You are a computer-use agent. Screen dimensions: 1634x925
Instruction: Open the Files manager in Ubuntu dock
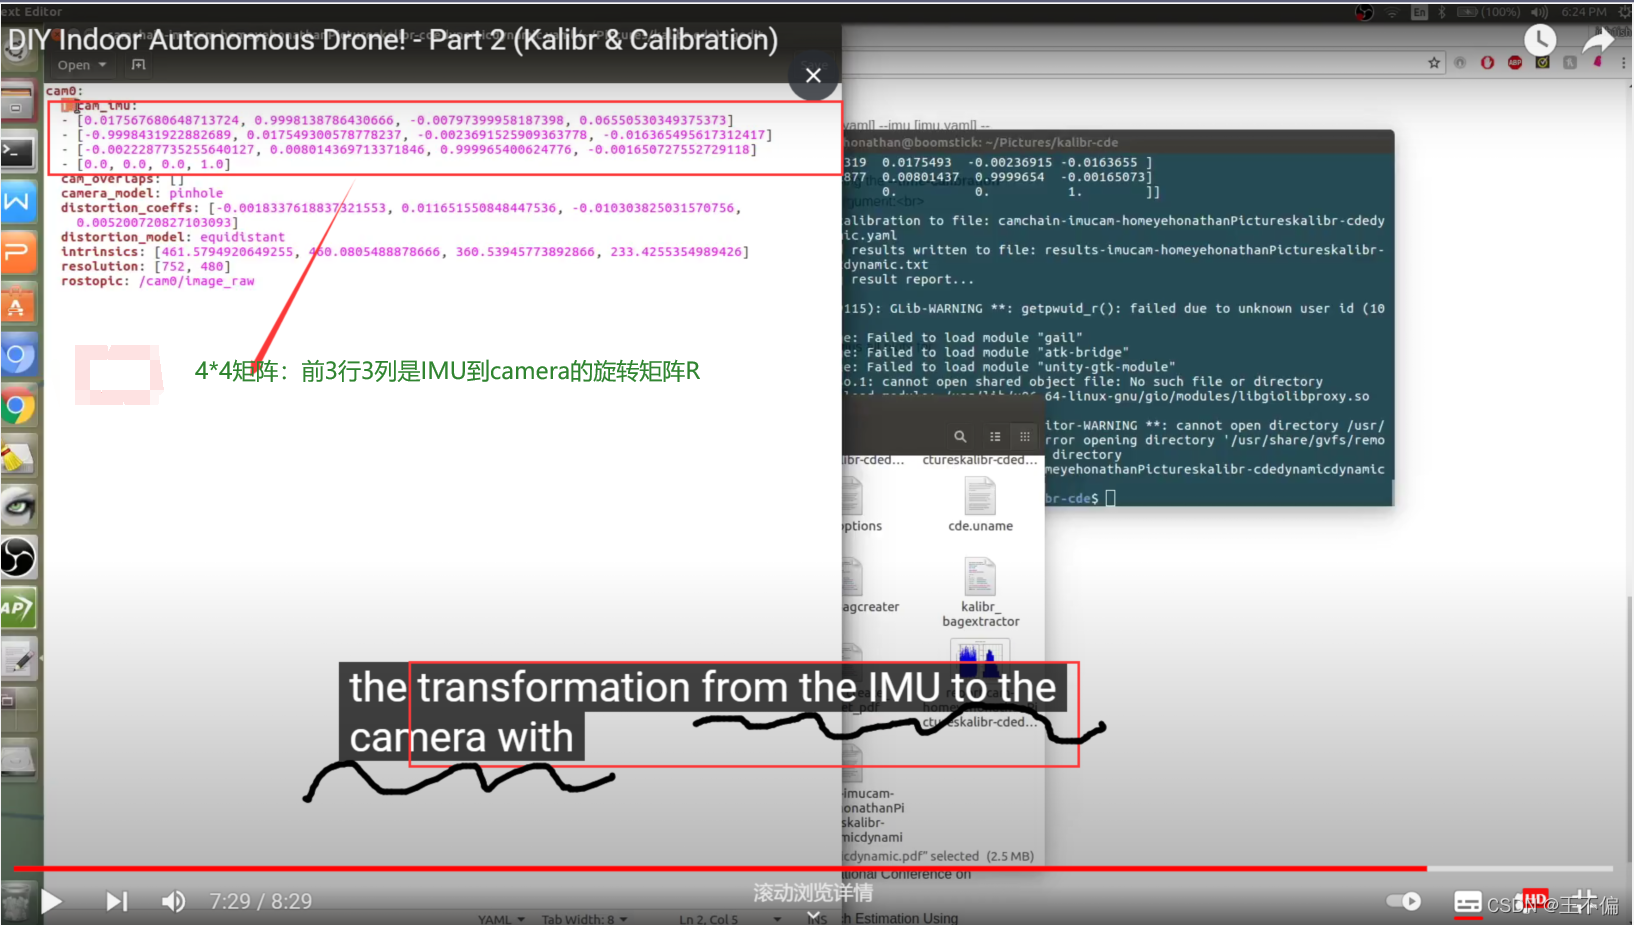tap(18, 102)
